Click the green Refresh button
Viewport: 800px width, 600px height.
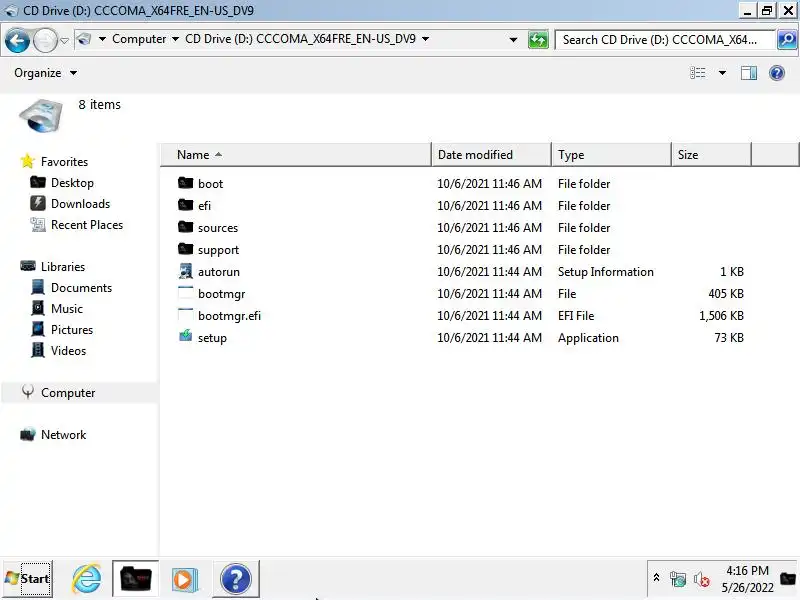click(538, 40)
